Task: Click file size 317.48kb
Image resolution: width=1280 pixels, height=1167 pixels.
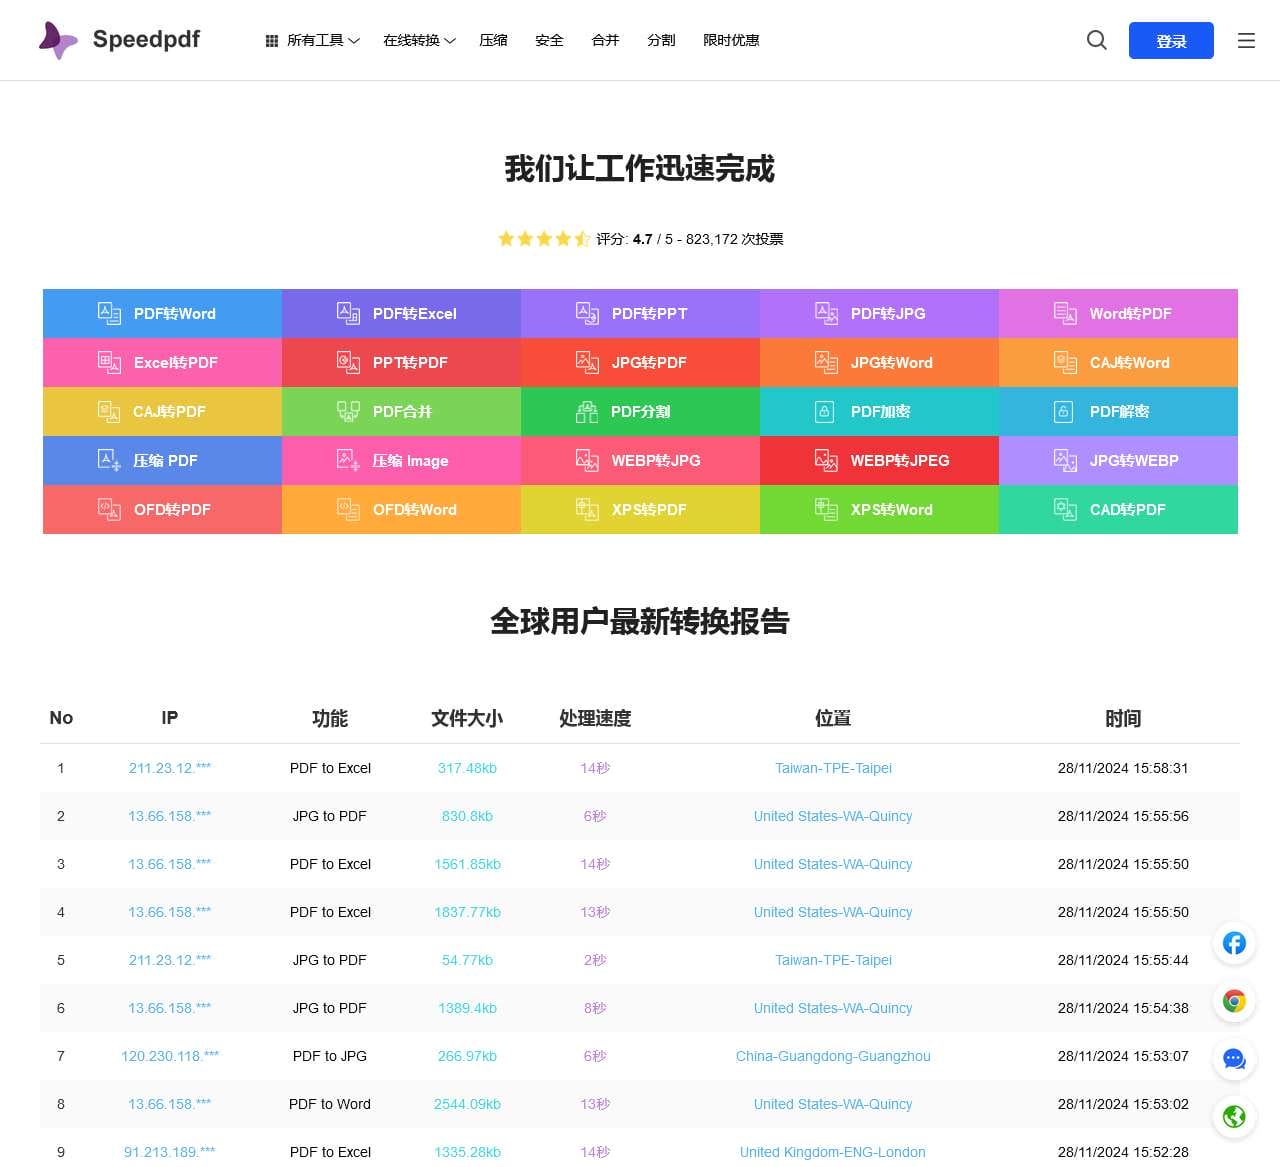Action: (x=467, y=768)
